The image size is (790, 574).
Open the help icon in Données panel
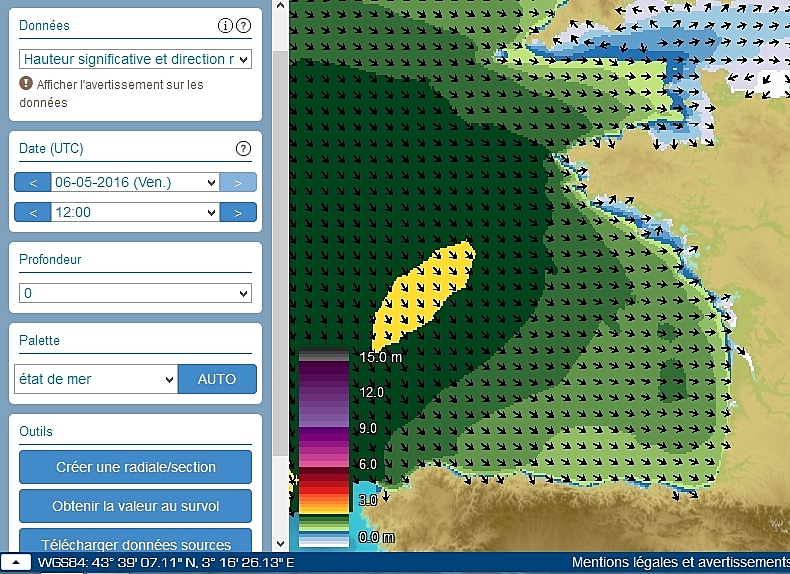(243, 26)
